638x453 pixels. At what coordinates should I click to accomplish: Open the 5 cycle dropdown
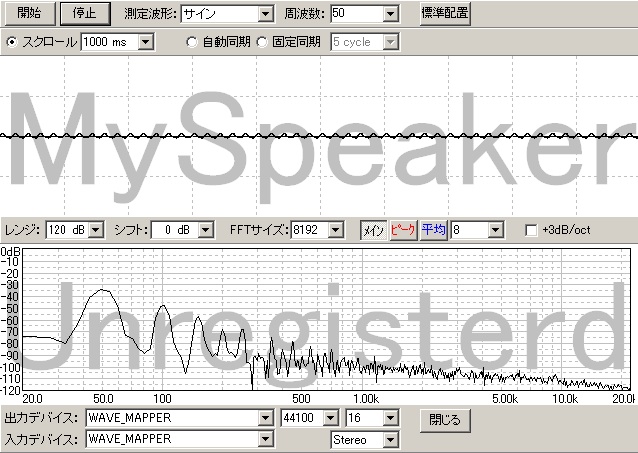[x=365, y=42]
